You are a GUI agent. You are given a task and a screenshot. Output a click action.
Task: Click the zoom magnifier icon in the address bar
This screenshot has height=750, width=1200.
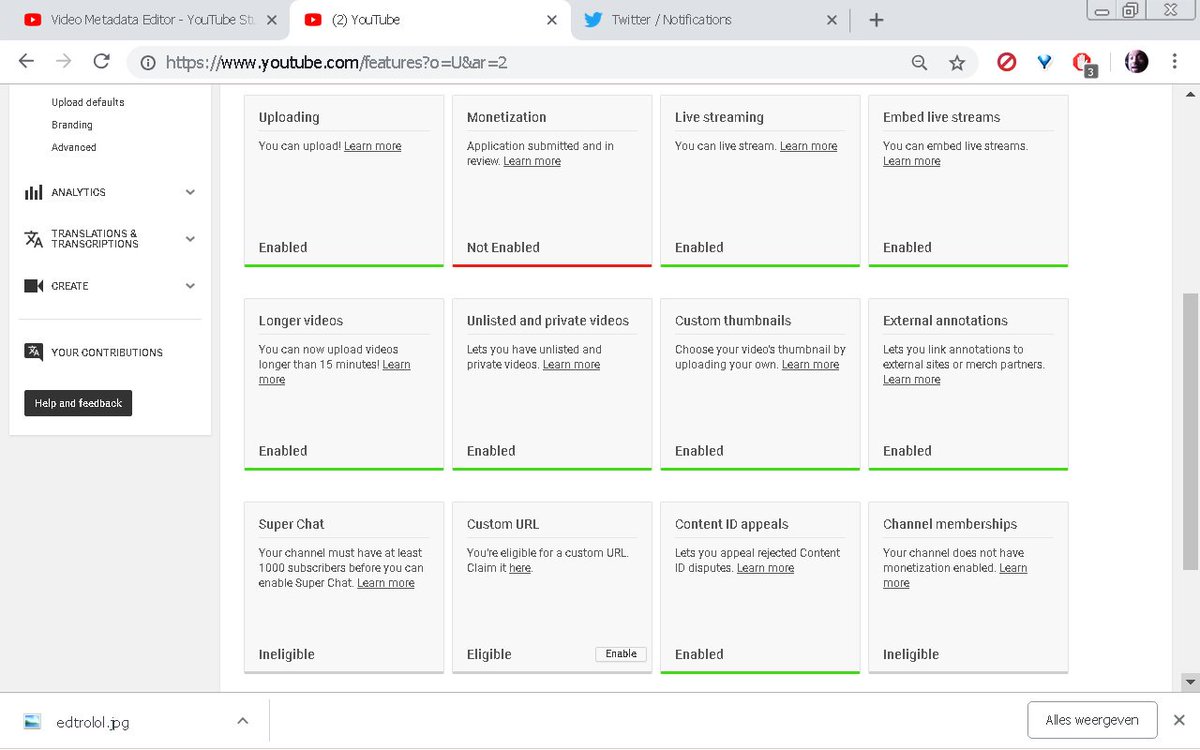919,63
